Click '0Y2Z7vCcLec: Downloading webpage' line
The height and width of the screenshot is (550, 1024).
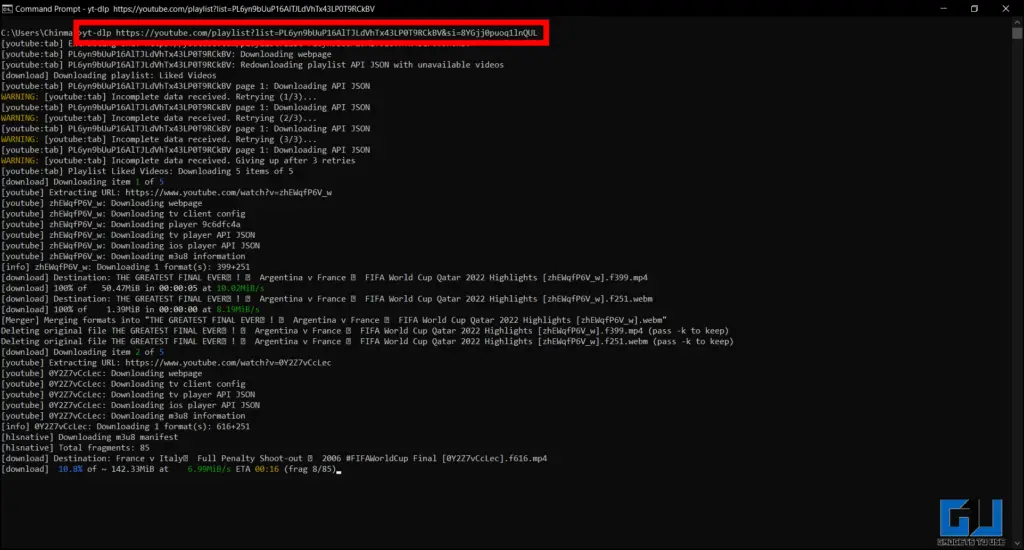click(x=101, y=373)
